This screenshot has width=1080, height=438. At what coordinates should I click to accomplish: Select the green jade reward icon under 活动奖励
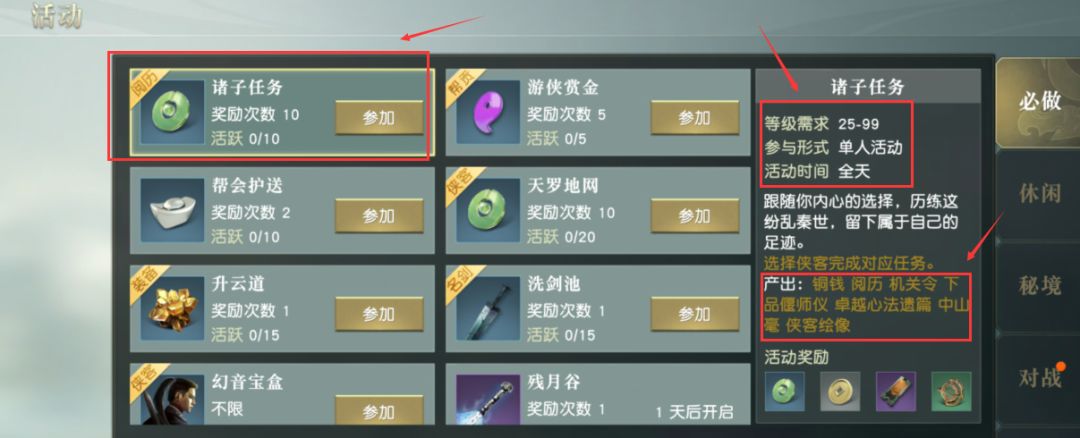[785, 392]
